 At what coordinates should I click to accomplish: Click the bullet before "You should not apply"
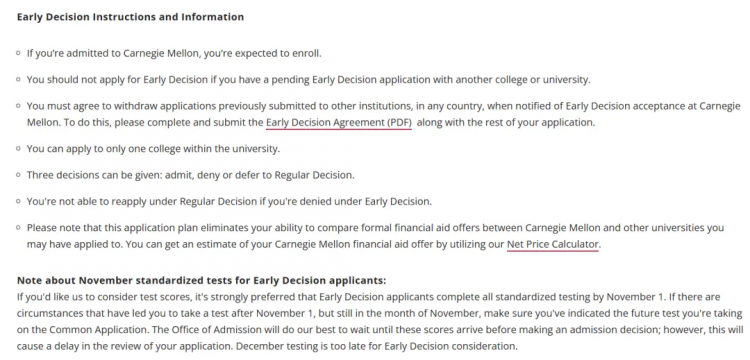click(x=19, y=79)
